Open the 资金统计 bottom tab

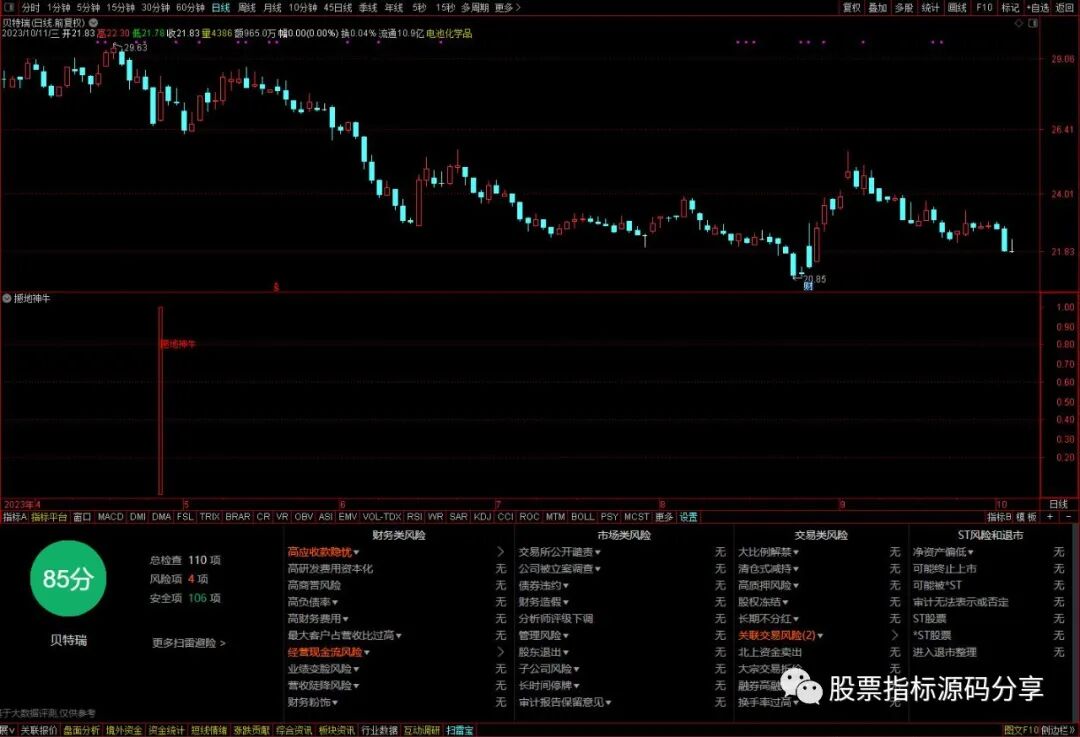click(167, 730)
